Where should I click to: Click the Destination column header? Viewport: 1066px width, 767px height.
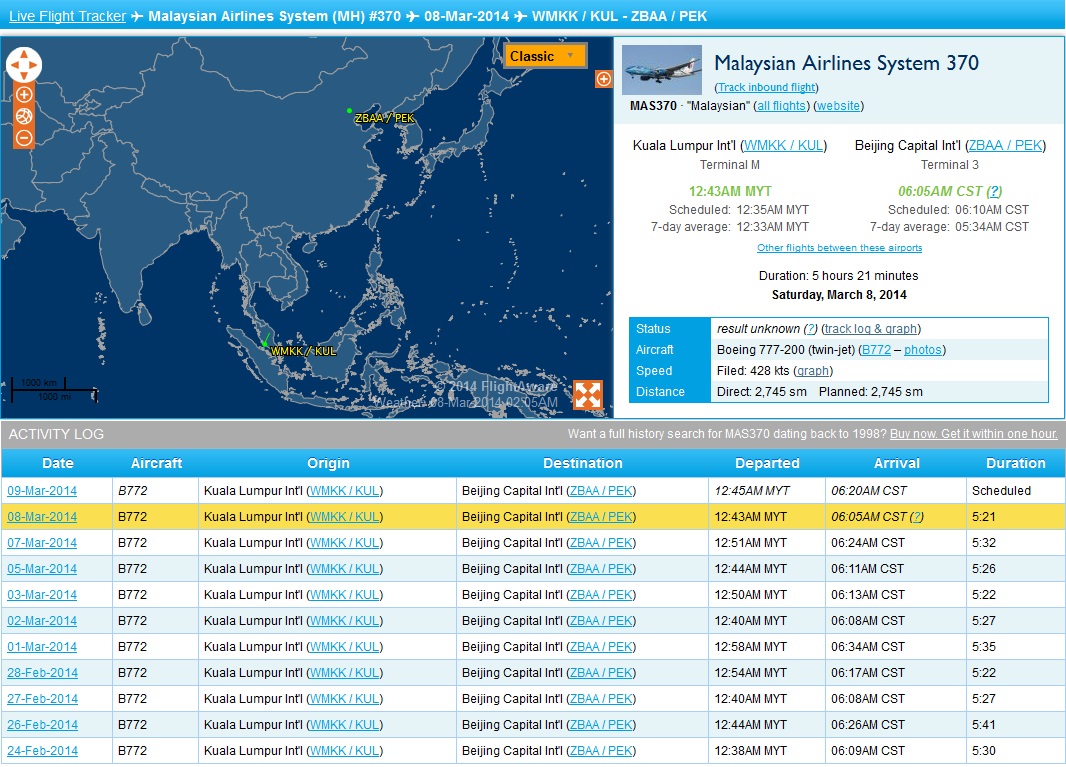[583, 463]
